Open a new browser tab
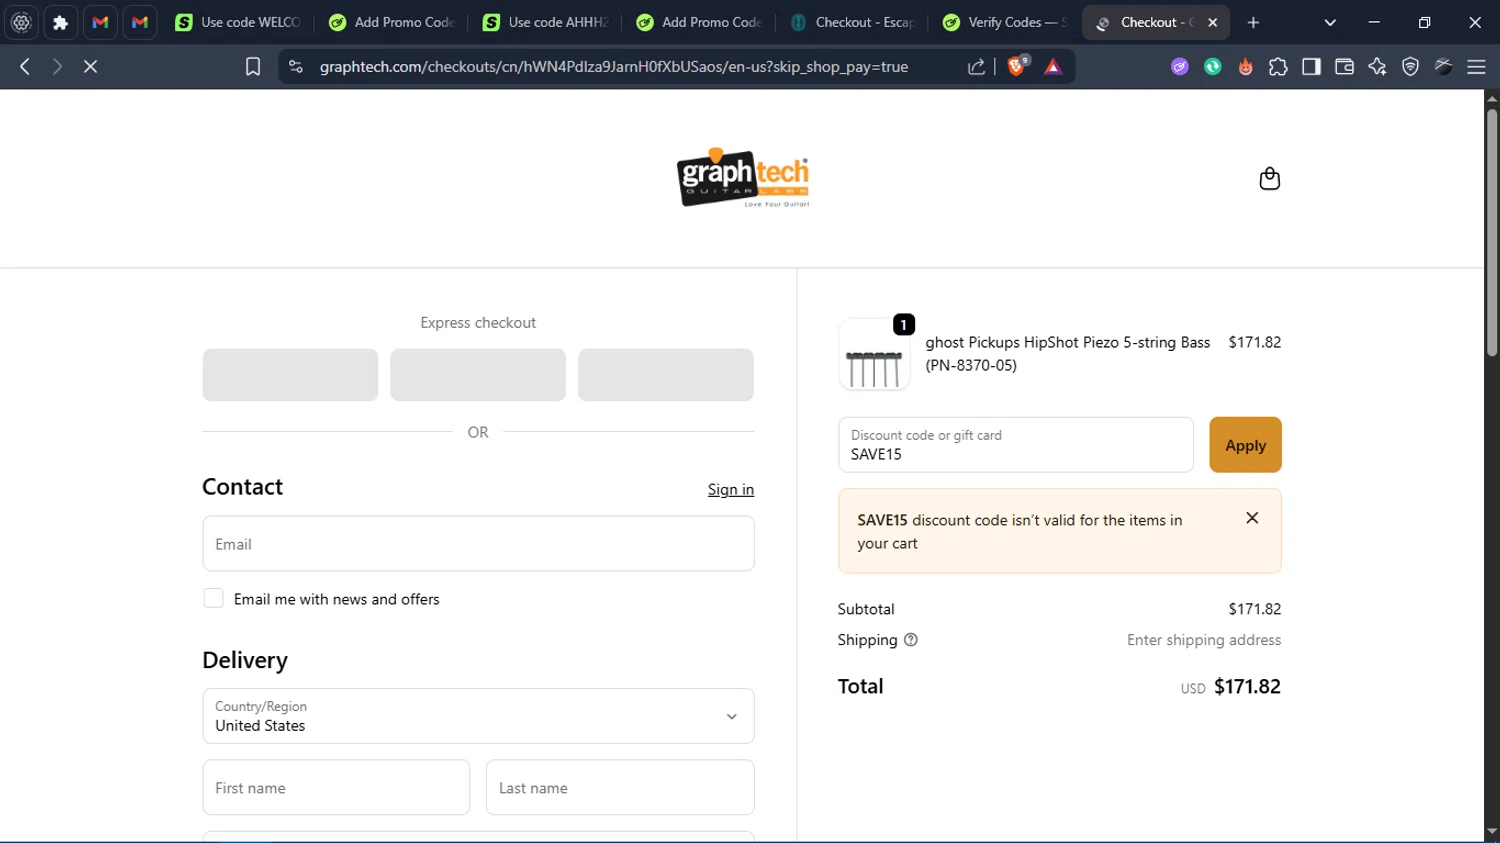Image resolution: width=1500 pixels, height=843 pixels. 1253,22
